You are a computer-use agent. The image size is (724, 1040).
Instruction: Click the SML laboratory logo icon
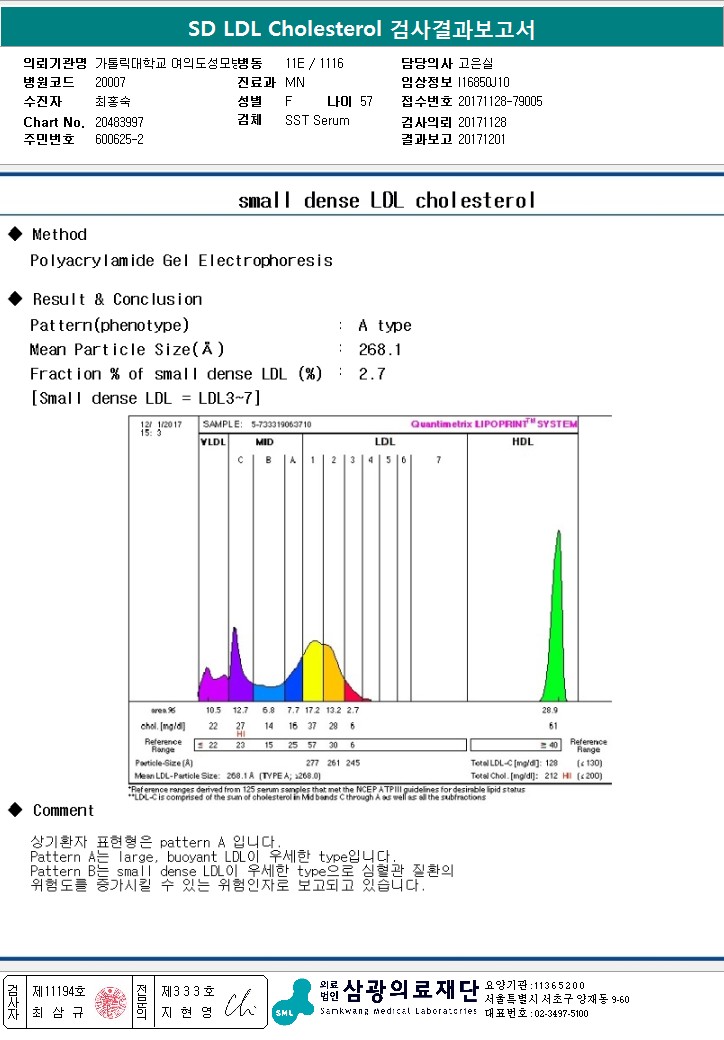[x=292, y=1002]
